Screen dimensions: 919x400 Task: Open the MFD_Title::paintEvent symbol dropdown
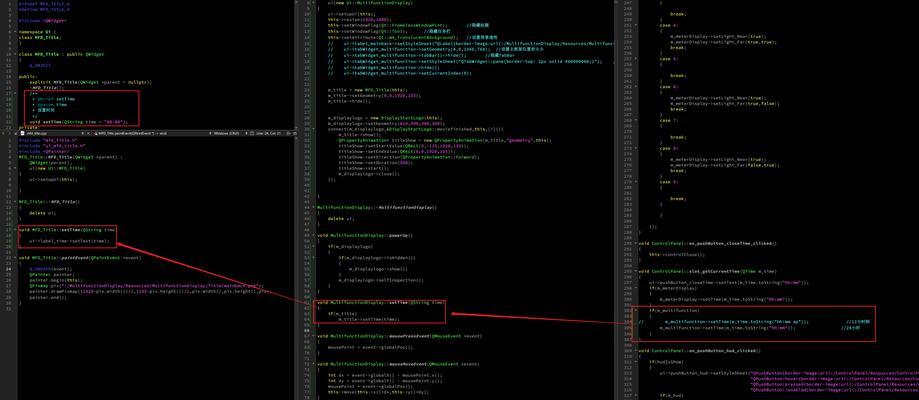(x=132, y=133)
